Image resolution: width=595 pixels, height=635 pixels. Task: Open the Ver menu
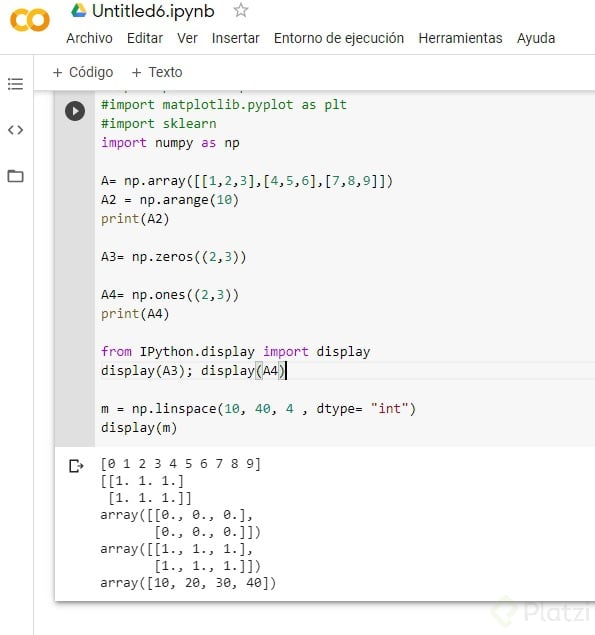[187, 38]
